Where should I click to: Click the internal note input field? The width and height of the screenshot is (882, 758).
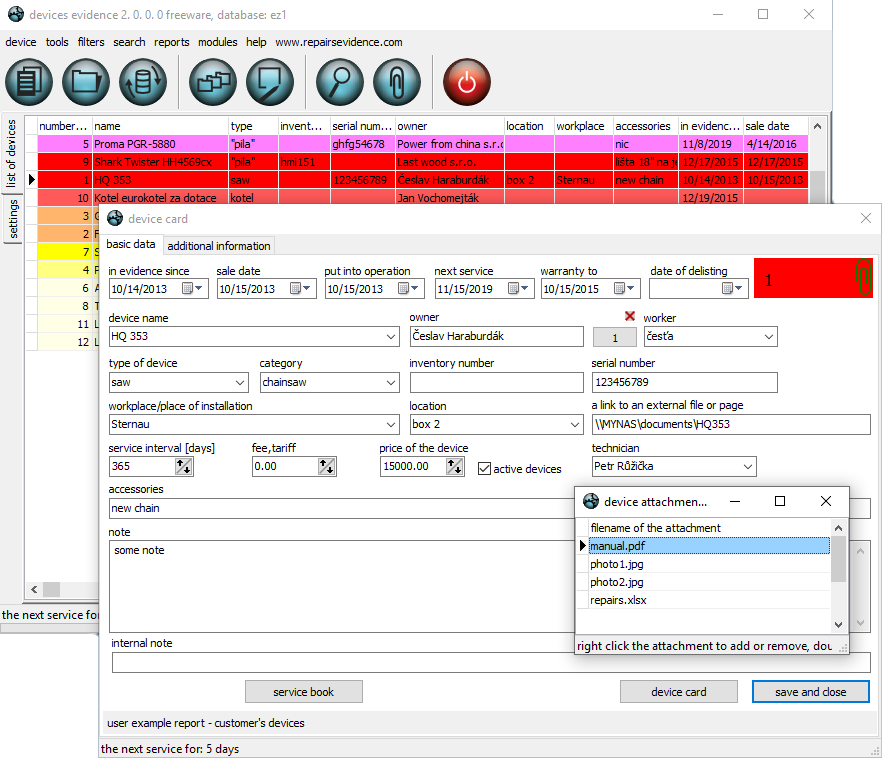(x=491, y=662)
